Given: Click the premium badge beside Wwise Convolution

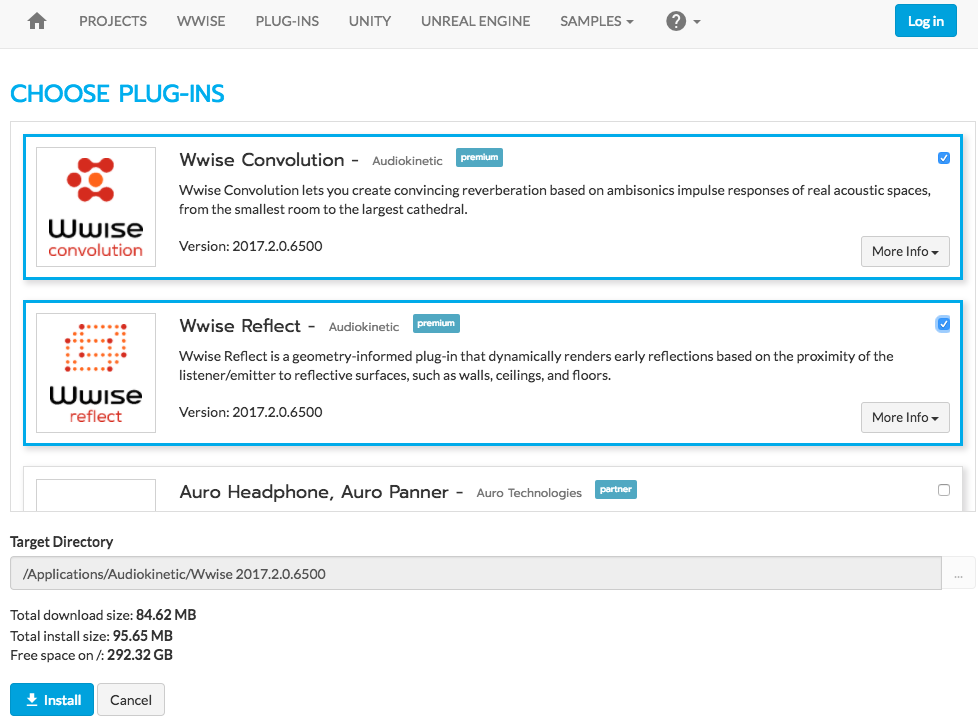Looking at the screenshot, I should pyautogui.click(x=479, y=157).
